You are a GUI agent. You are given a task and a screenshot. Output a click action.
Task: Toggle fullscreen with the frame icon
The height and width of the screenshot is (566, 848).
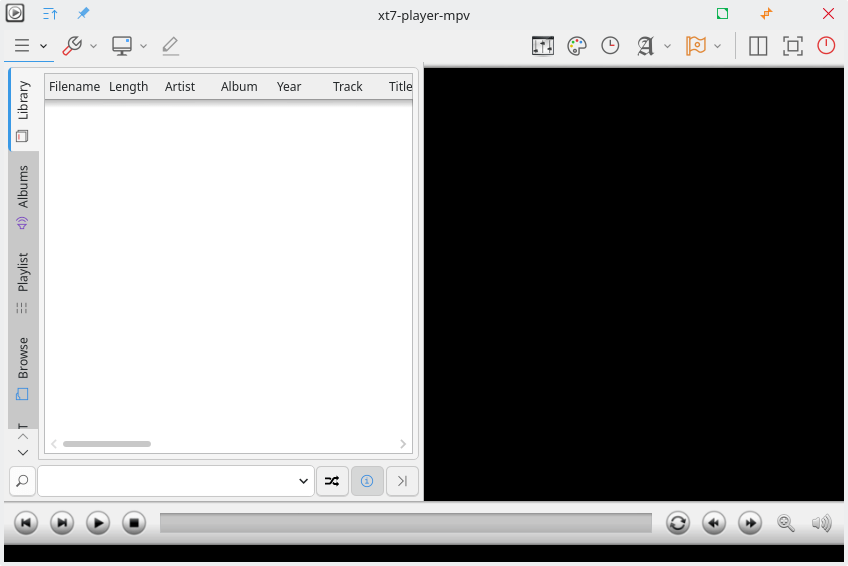point(792,45)
